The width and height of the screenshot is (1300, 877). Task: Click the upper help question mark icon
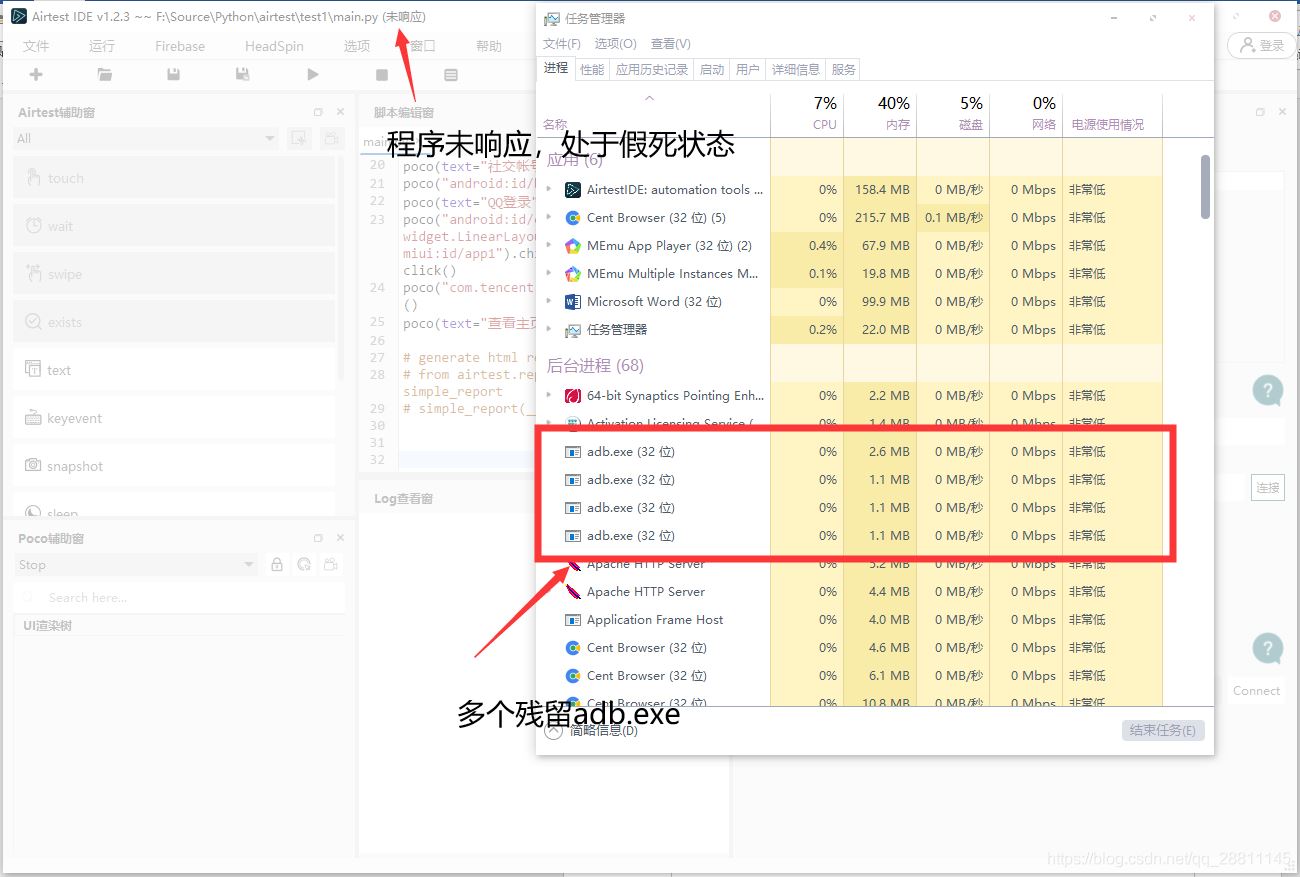1268,390
